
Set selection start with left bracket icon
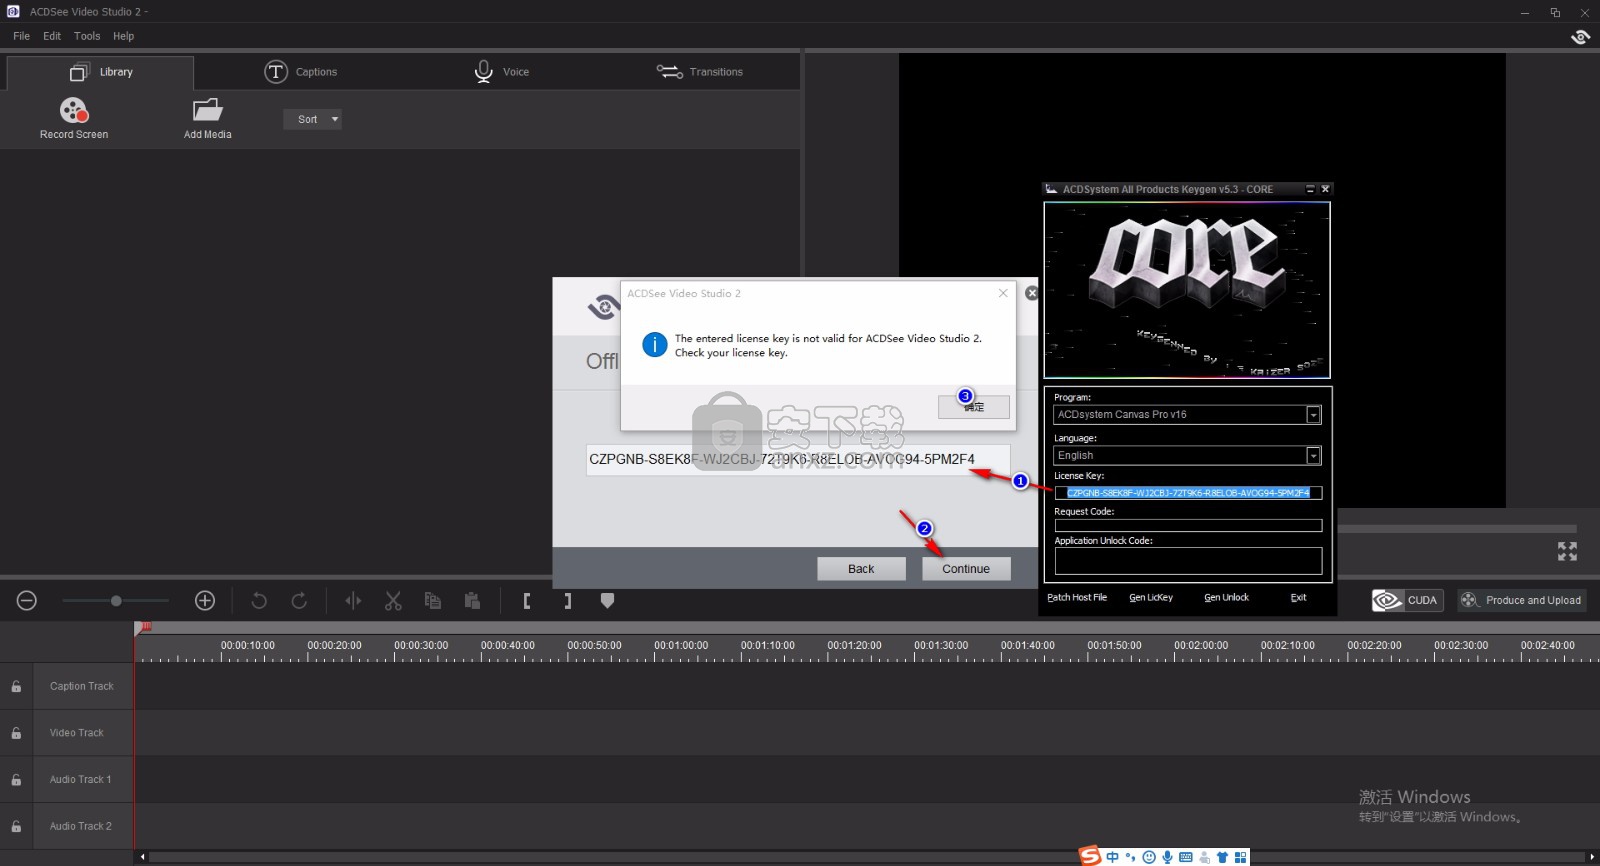click(x=527, y=600)
